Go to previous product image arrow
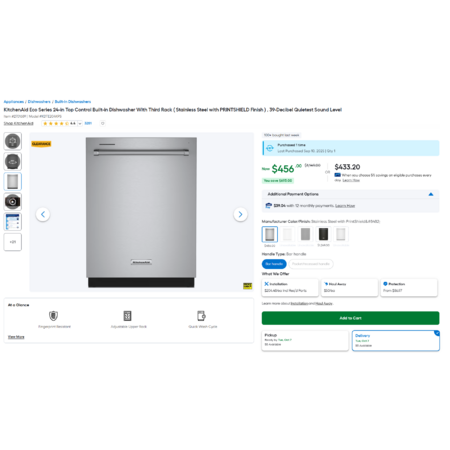 (x=43, y=214)
